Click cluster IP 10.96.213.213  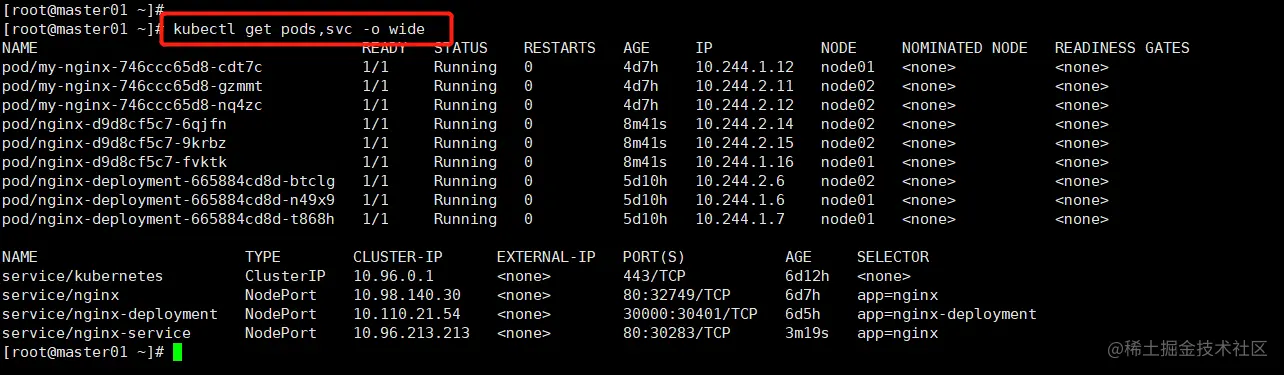tap(412, 333)
